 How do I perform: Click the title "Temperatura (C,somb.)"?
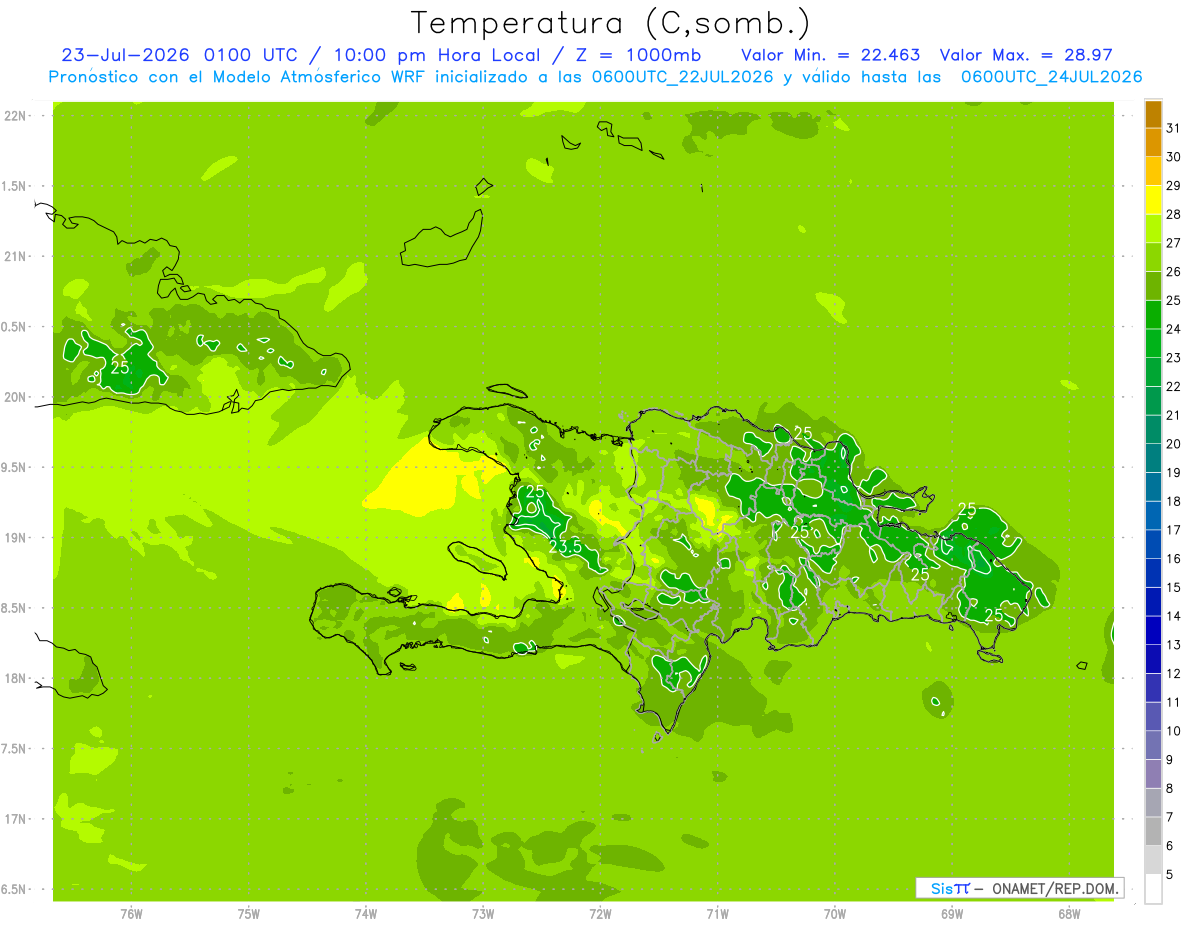(x=611, y=24)
